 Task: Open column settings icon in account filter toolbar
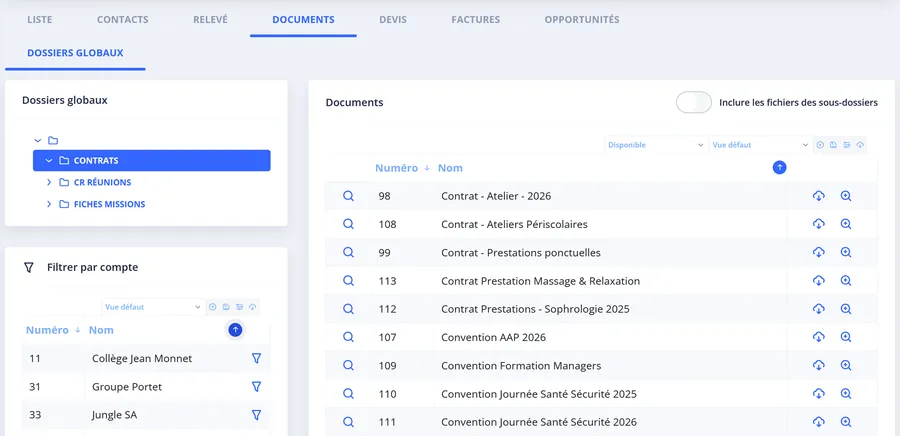[x=239, y=307]
